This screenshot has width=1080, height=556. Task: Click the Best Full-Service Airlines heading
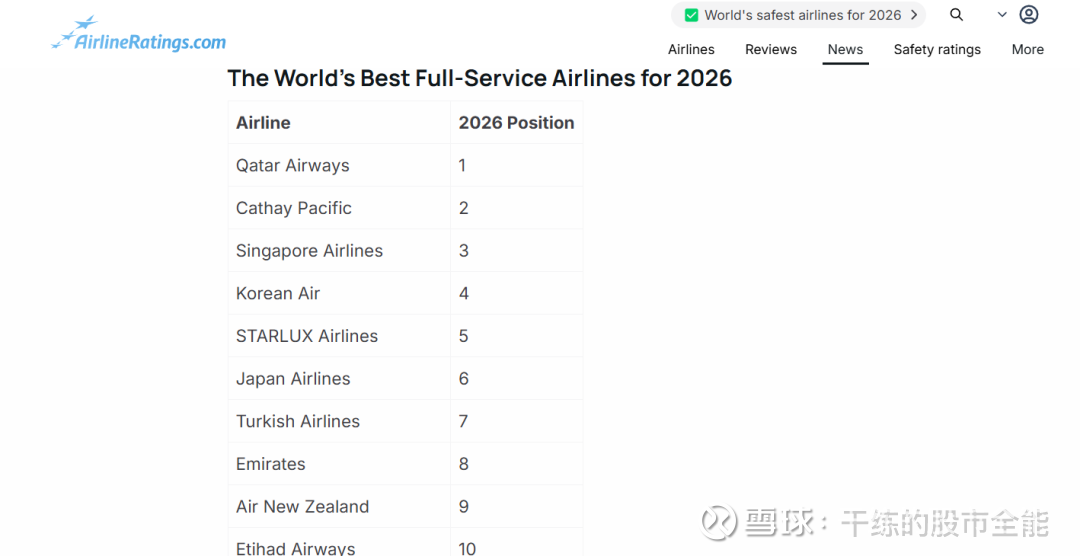tap(480, 78)
